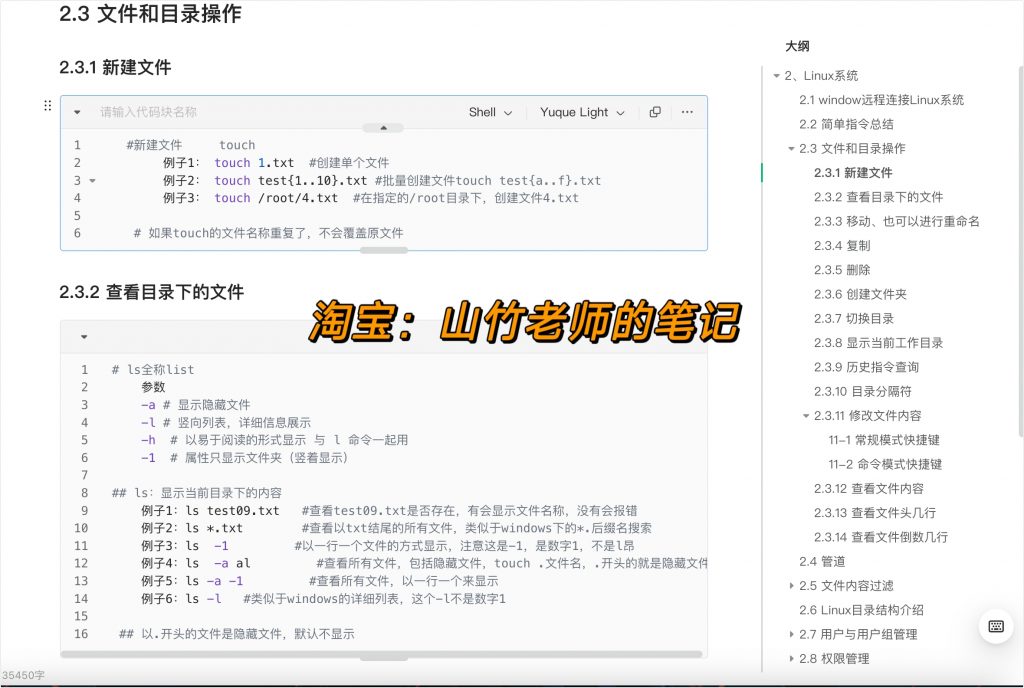Collapse the first Shell code block via its triangle
Viewport: 1024px width, 688px height.
click(x=78, y=112)
